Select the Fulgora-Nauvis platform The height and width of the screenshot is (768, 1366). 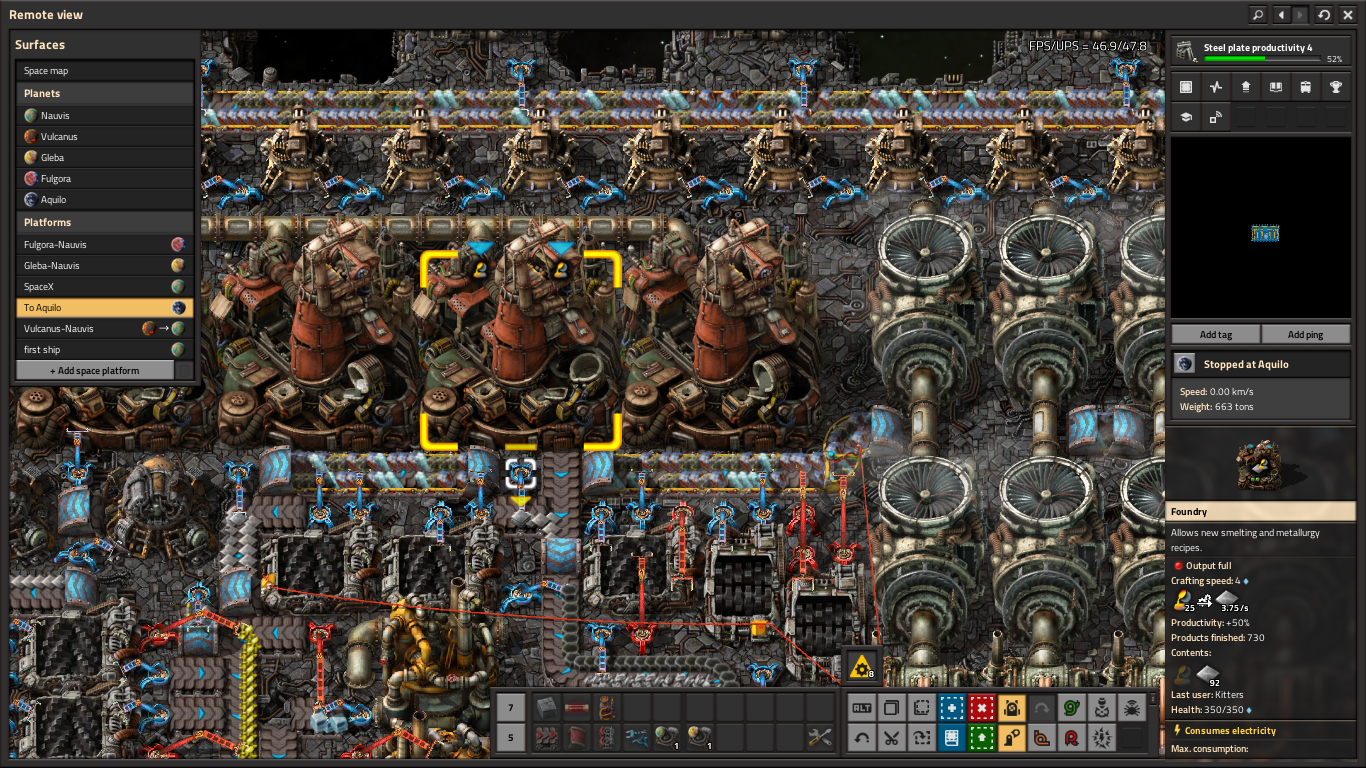(x=105, y=244)
